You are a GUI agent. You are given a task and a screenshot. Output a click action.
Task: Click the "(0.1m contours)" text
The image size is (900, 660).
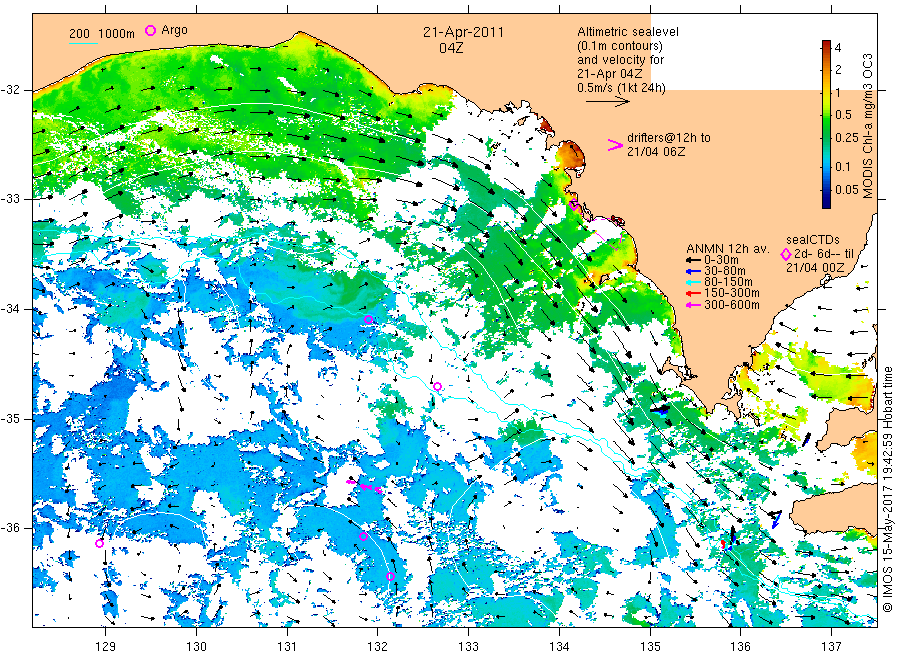click(x=620, y=46)
